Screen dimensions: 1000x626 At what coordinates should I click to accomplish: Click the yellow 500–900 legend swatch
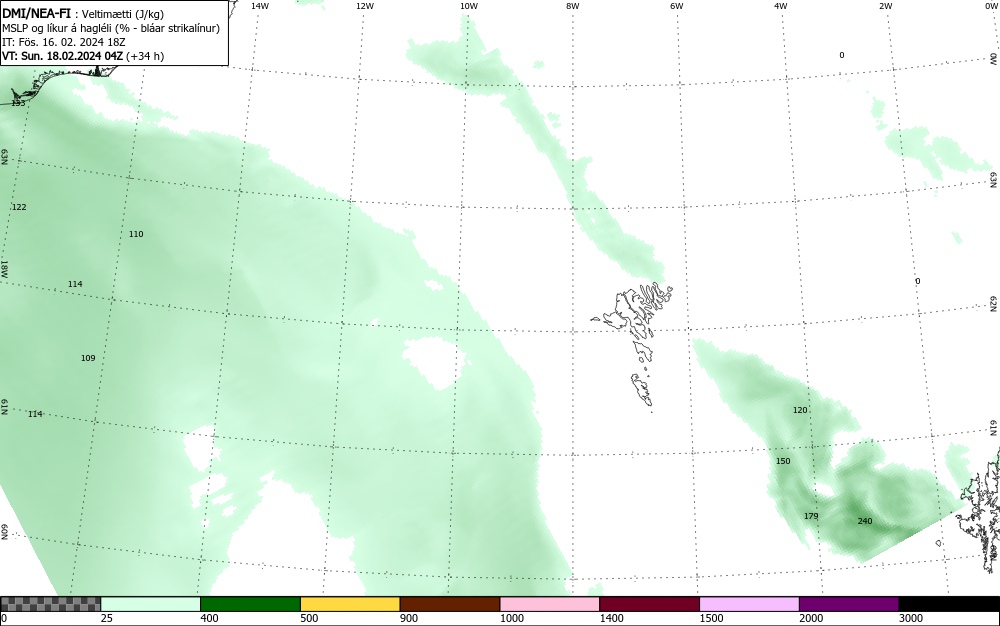[350, 604]
